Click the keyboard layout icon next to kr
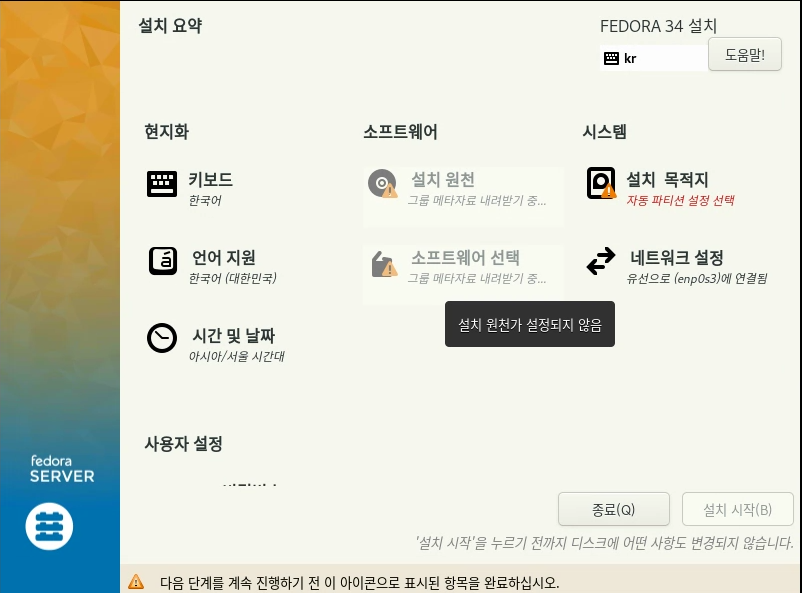 (x=611, y=58)
